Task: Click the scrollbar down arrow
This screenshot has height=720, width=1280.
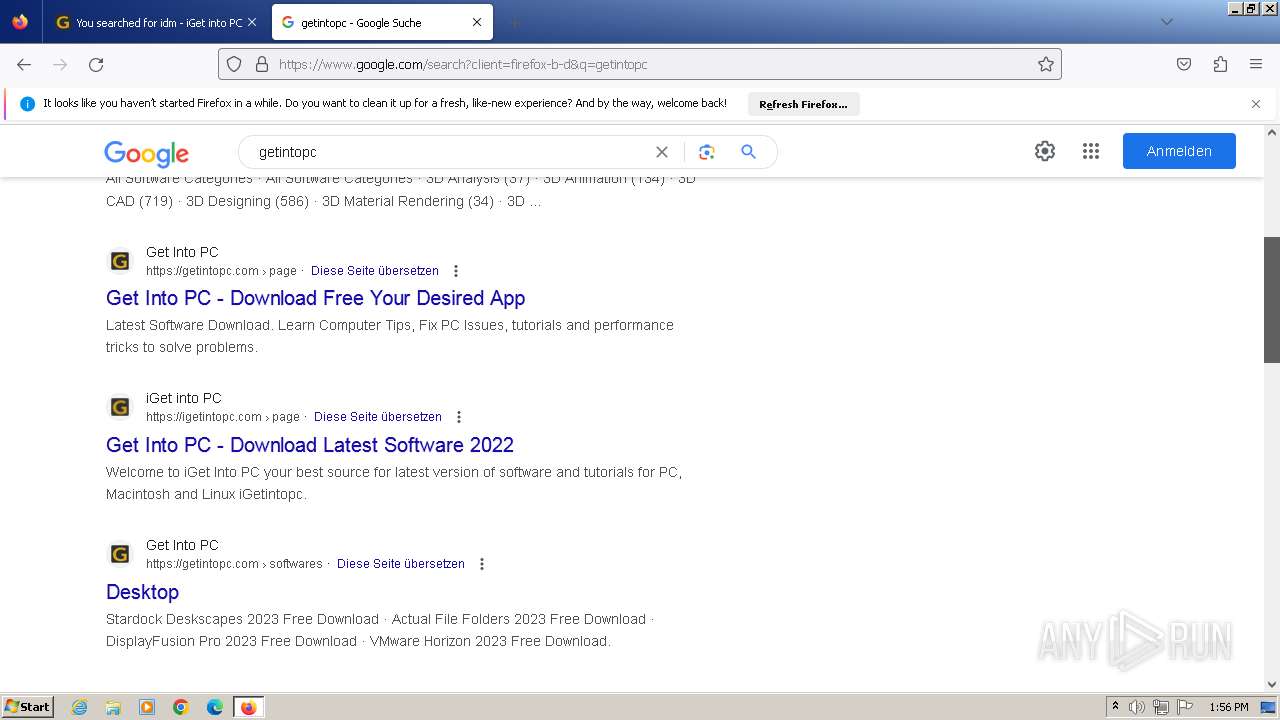Action: [x=1272, y=685]
